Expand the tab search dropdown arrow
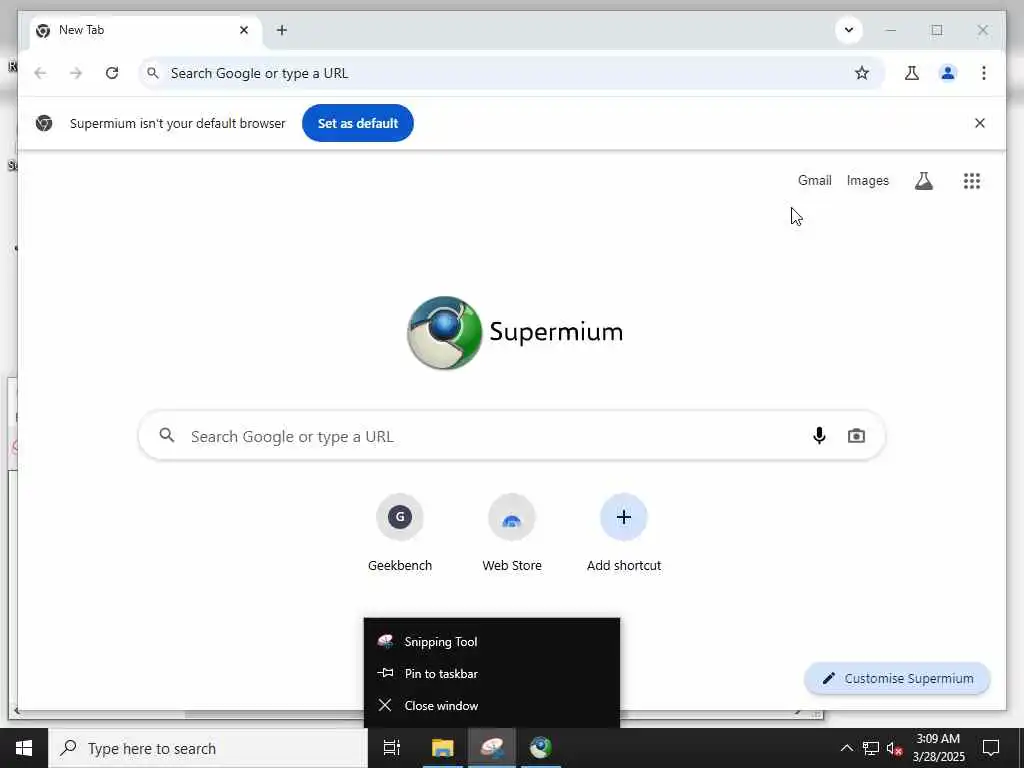Screen dimensions: 1024x768 pos(849,30)
